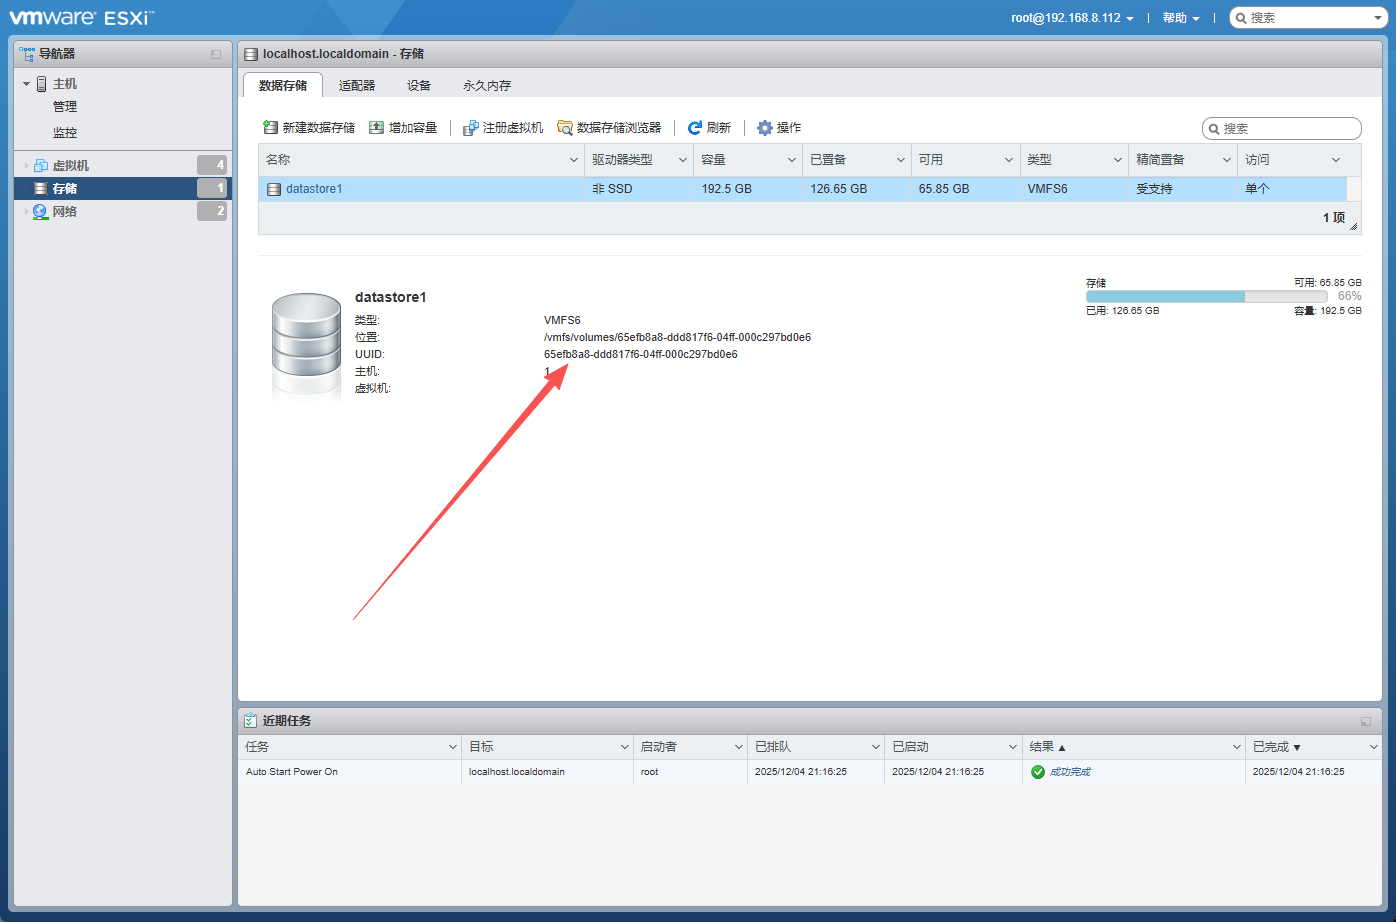
Task: Click the storage title bar icon
Action: click(252, 54)
